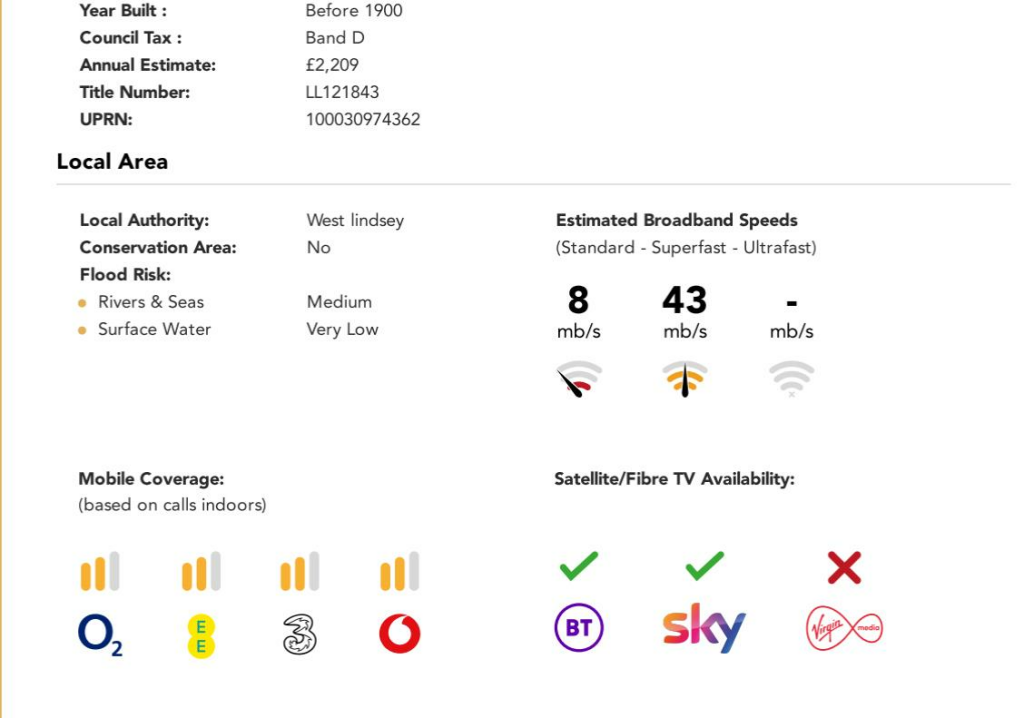Click the green checkmark above BT
The width and height of the screenshot is (1024, 718).
click(579, 566)
